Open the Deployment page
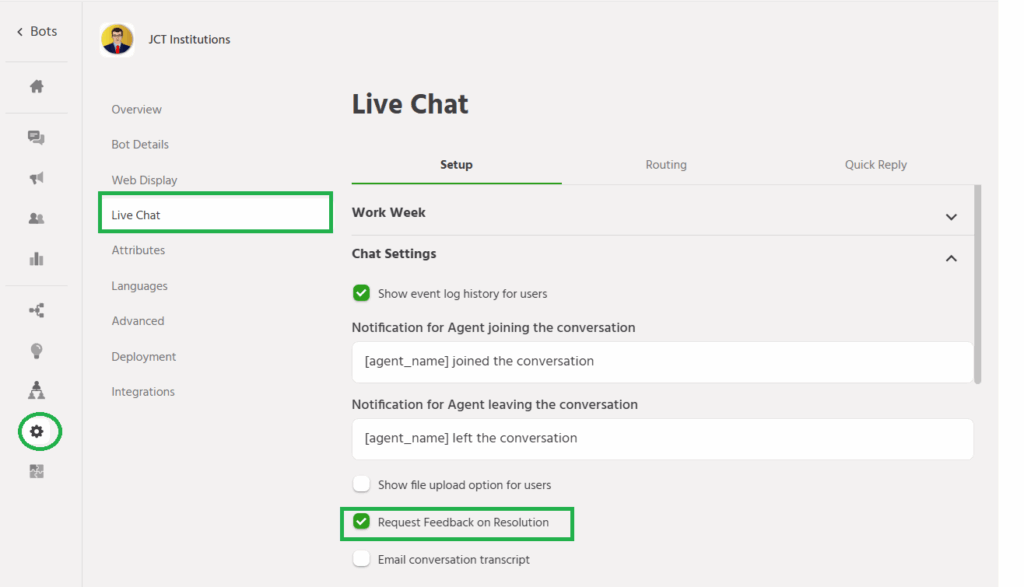Image resolution: width=1024 pixels, height=587 pixels. pyautogui.click(x=144, y=357)
